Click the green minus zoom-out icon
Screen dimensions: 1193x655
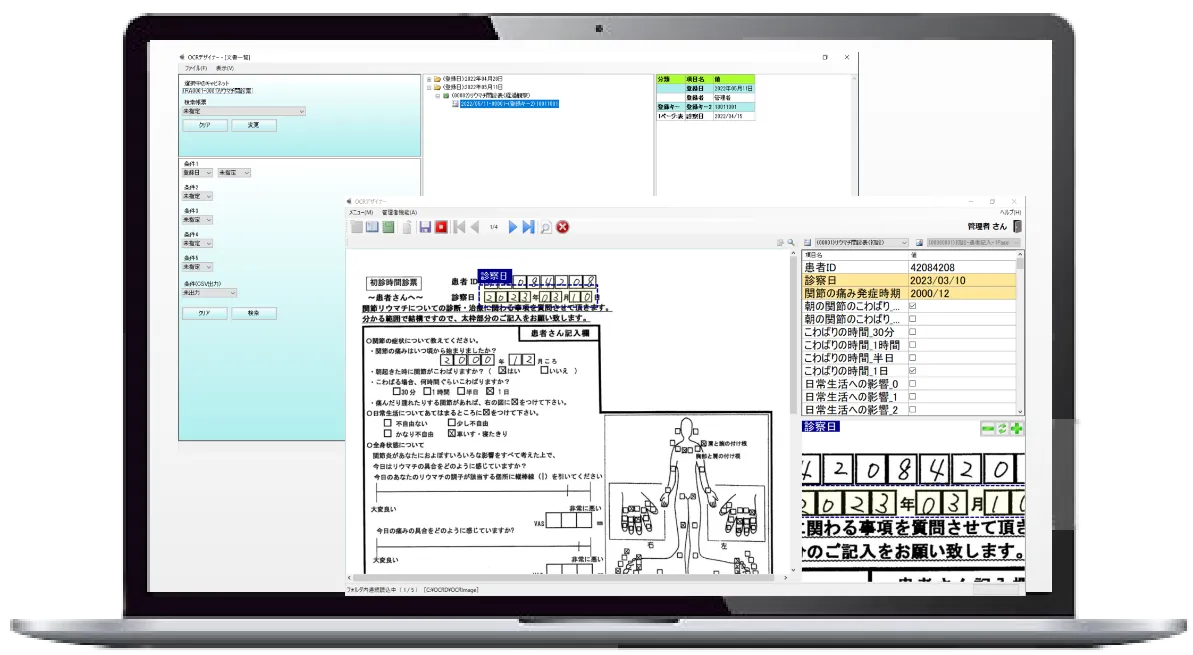click(x=988, y=428)
